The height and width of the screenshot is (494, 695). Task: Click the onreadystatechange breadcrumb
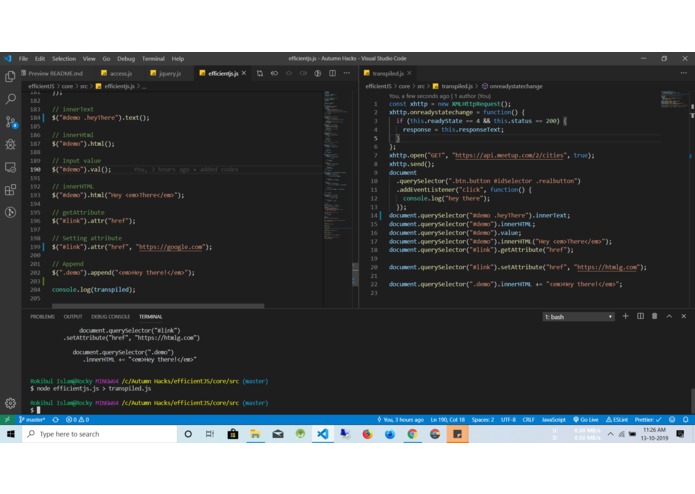coord(512,86)
